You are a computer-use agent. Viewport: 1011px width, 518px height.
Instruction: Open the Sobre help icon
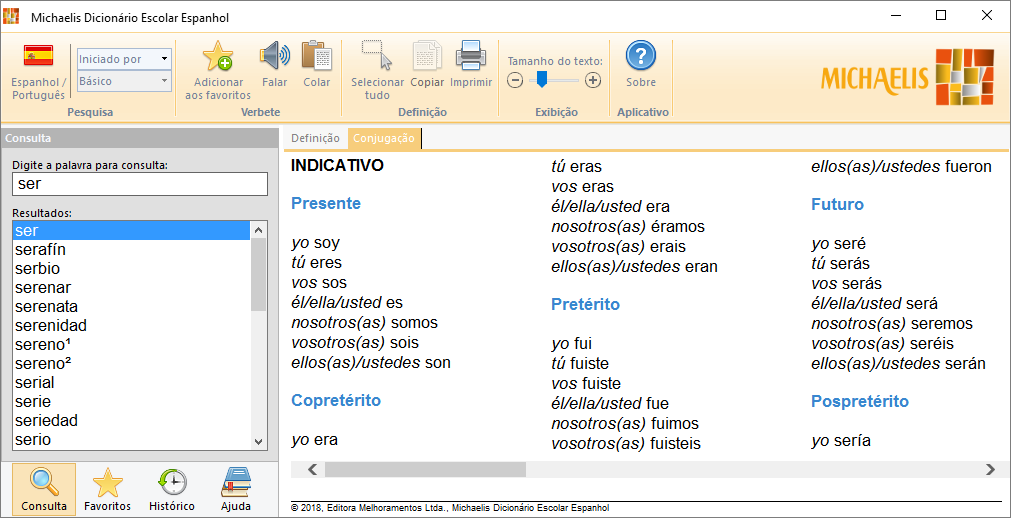pyautogui.click(x=641, y=56)
